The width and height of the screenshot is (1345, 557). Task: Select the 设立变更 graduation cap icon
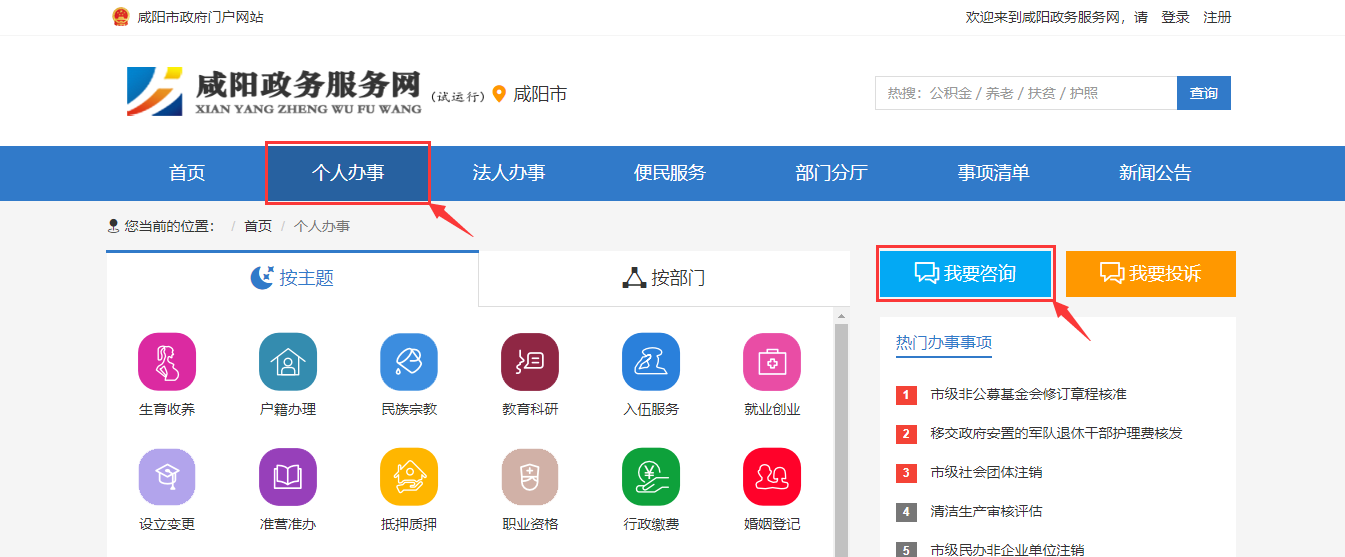tap(167, 477)
